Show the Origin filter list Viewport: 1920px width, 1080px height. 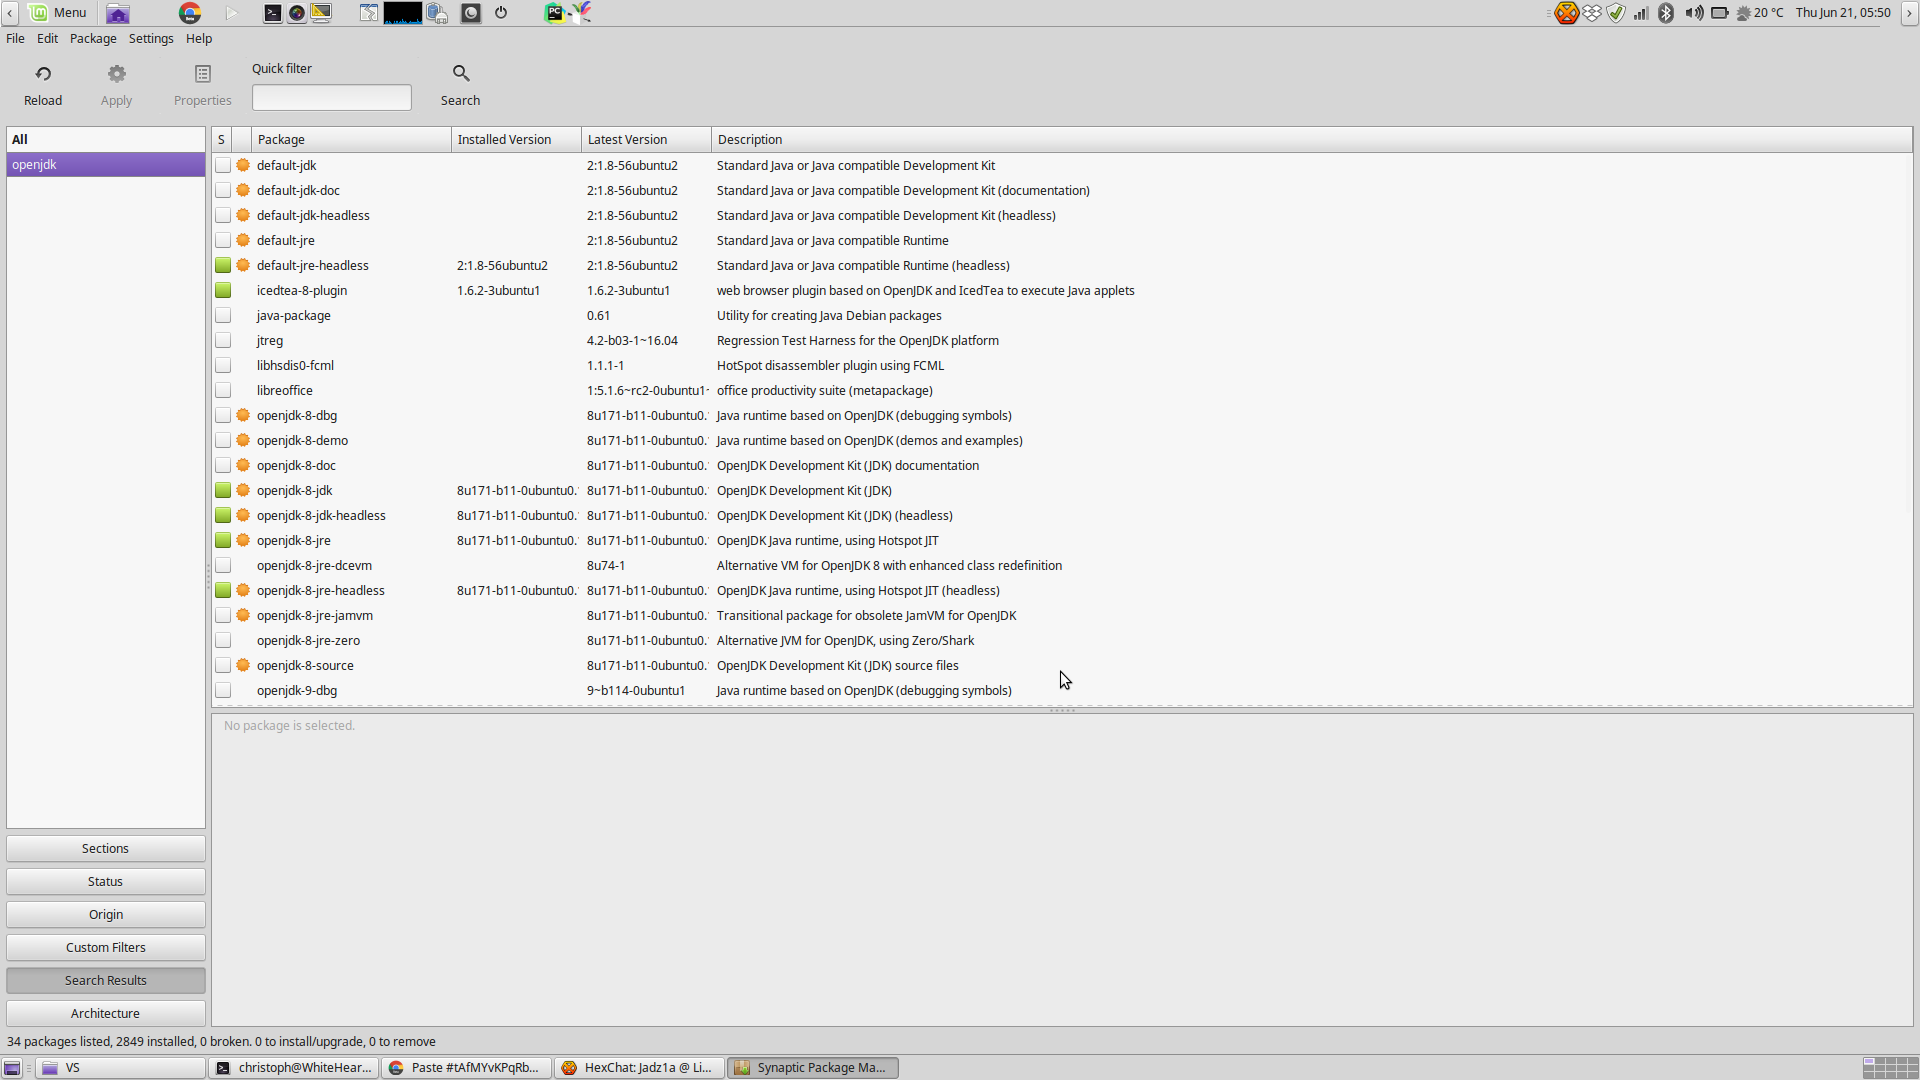click(106, 914)
